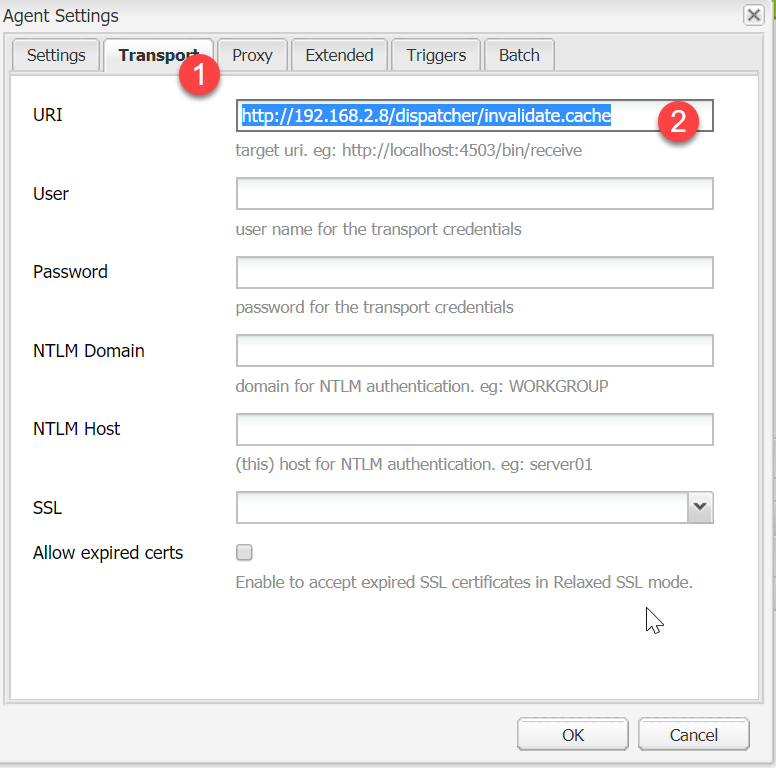
Task: Switch to the Batch tab
Action: (x=519, y=55)
